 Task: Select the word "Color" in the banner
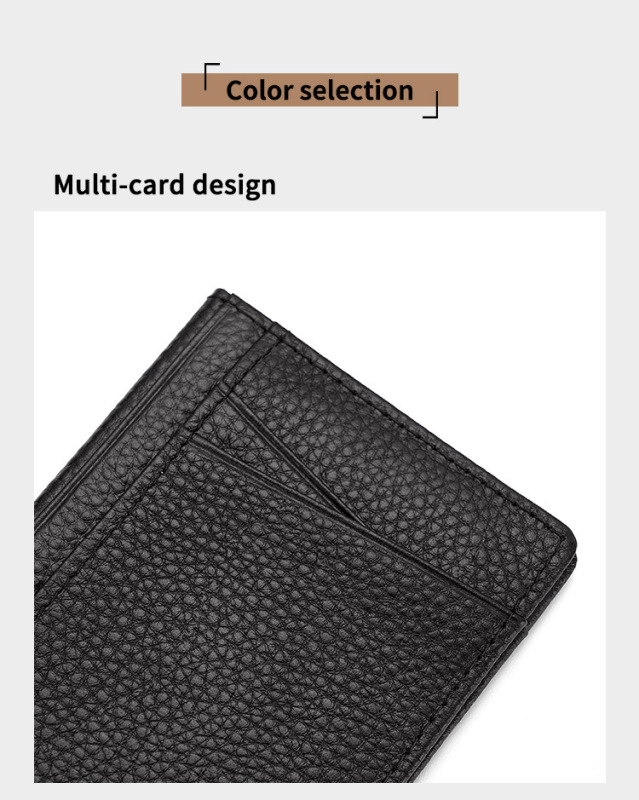tap(258, 90)
